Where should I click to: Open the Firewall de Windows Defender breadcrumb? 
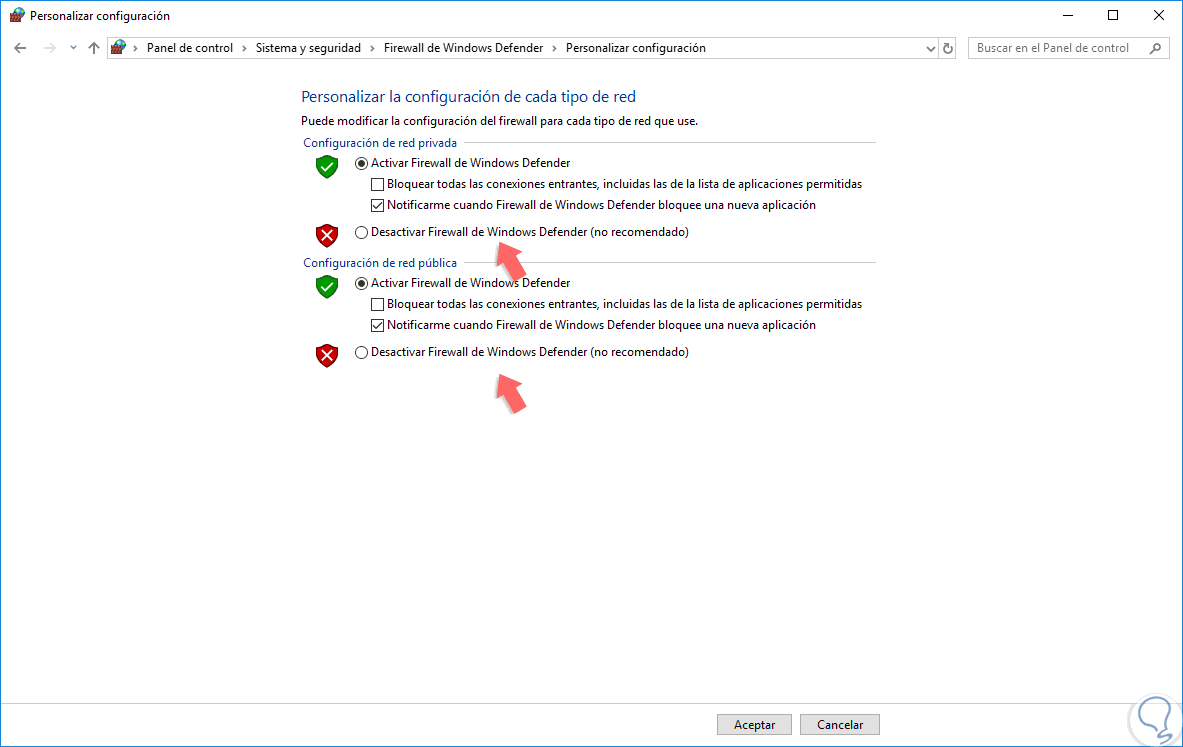pos(463,48)
